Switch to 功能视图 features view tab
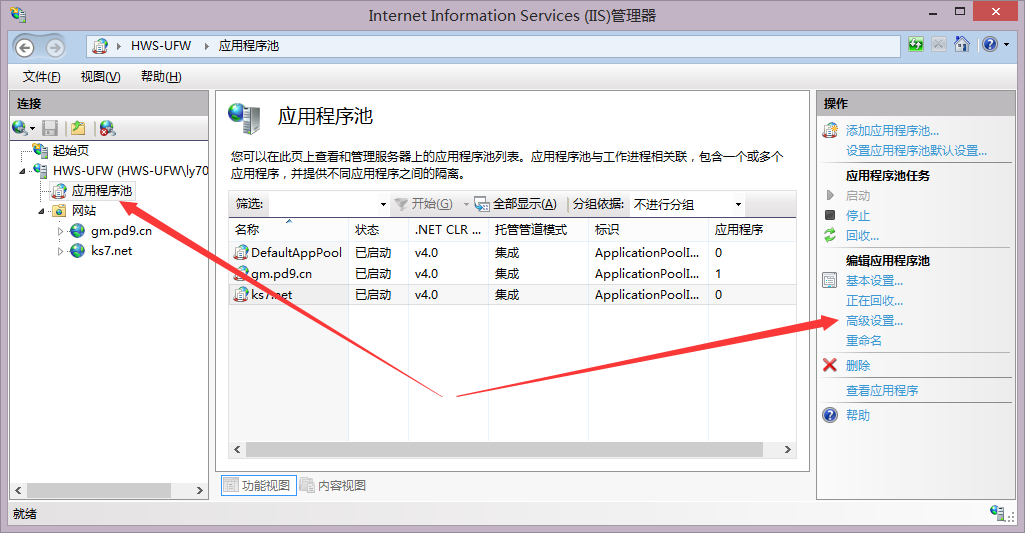 258,485
